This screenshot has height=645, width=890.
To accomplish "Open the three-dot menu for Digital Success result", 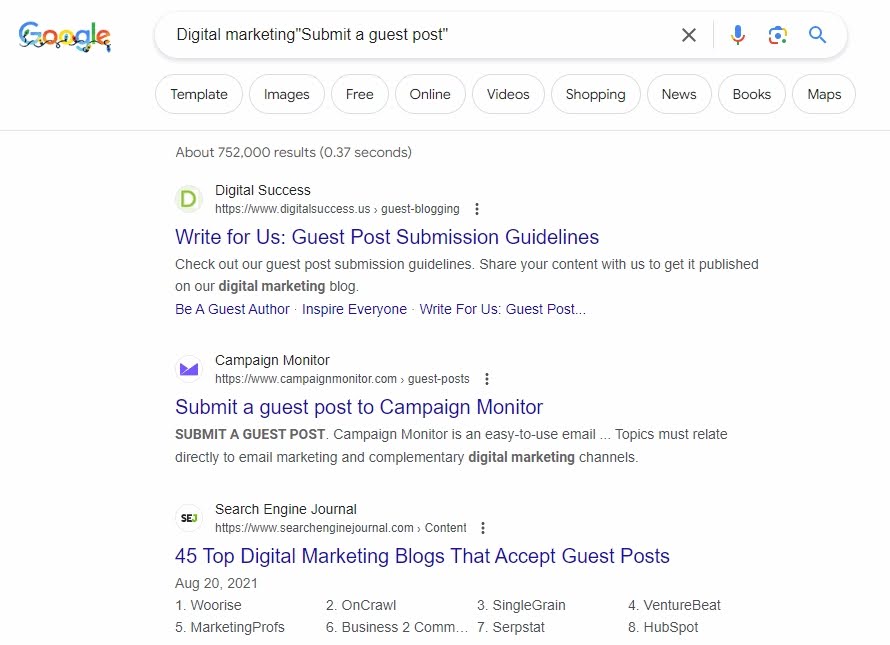I will coord(477,209).
